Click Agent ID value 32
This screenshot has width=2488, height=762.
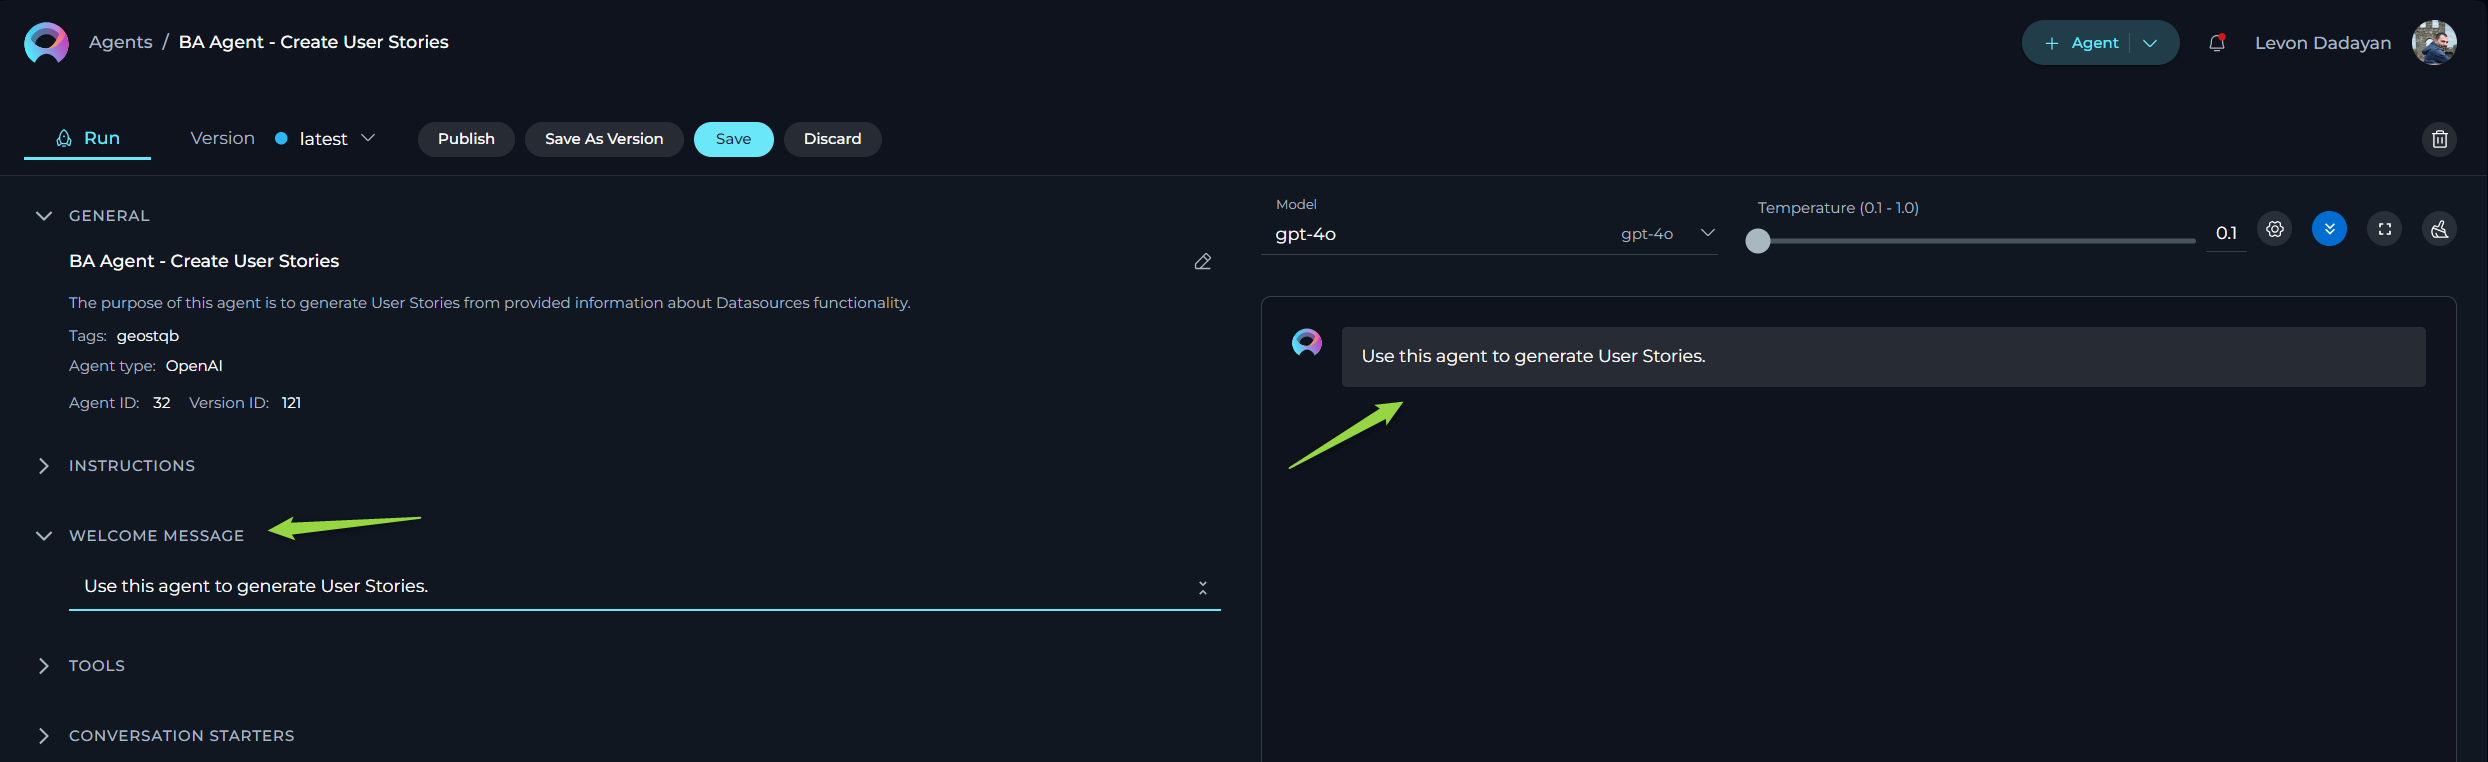click(x=162, y=403)
